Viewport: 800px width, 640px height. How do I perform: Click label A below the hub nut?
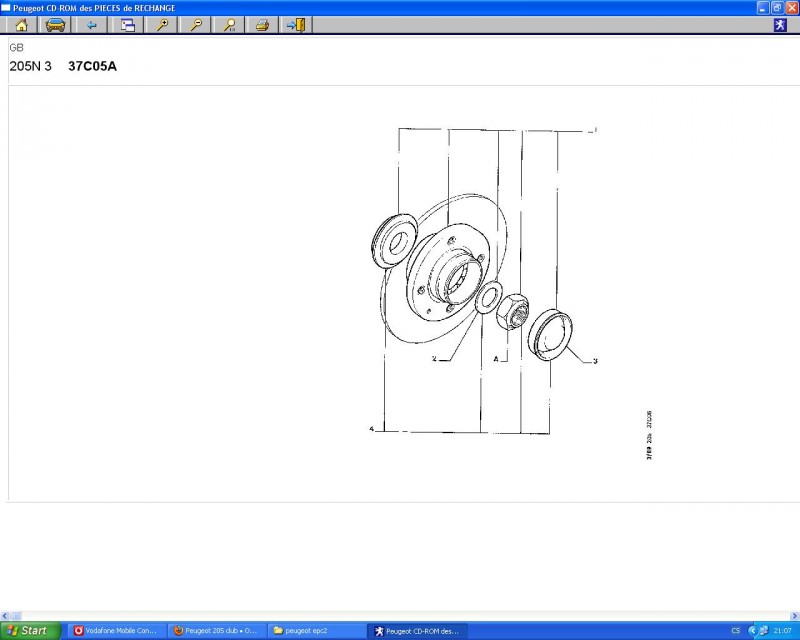point(494,357)
